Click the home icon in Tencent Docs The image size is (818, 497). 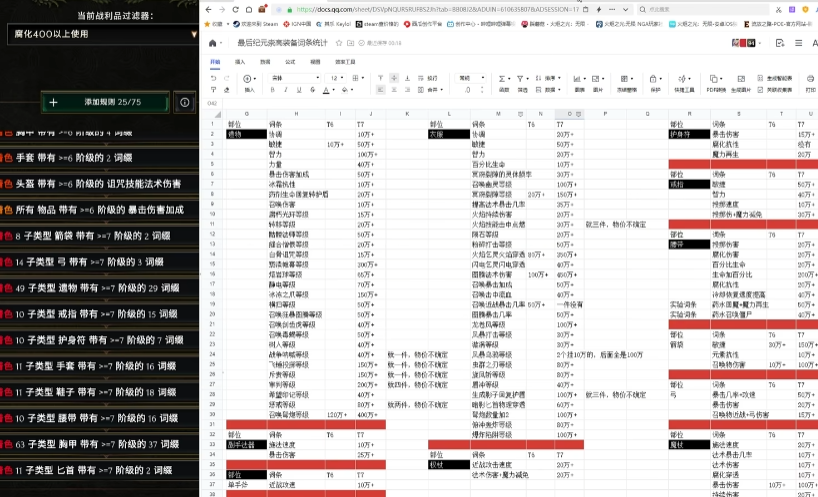tap(213, 44)
